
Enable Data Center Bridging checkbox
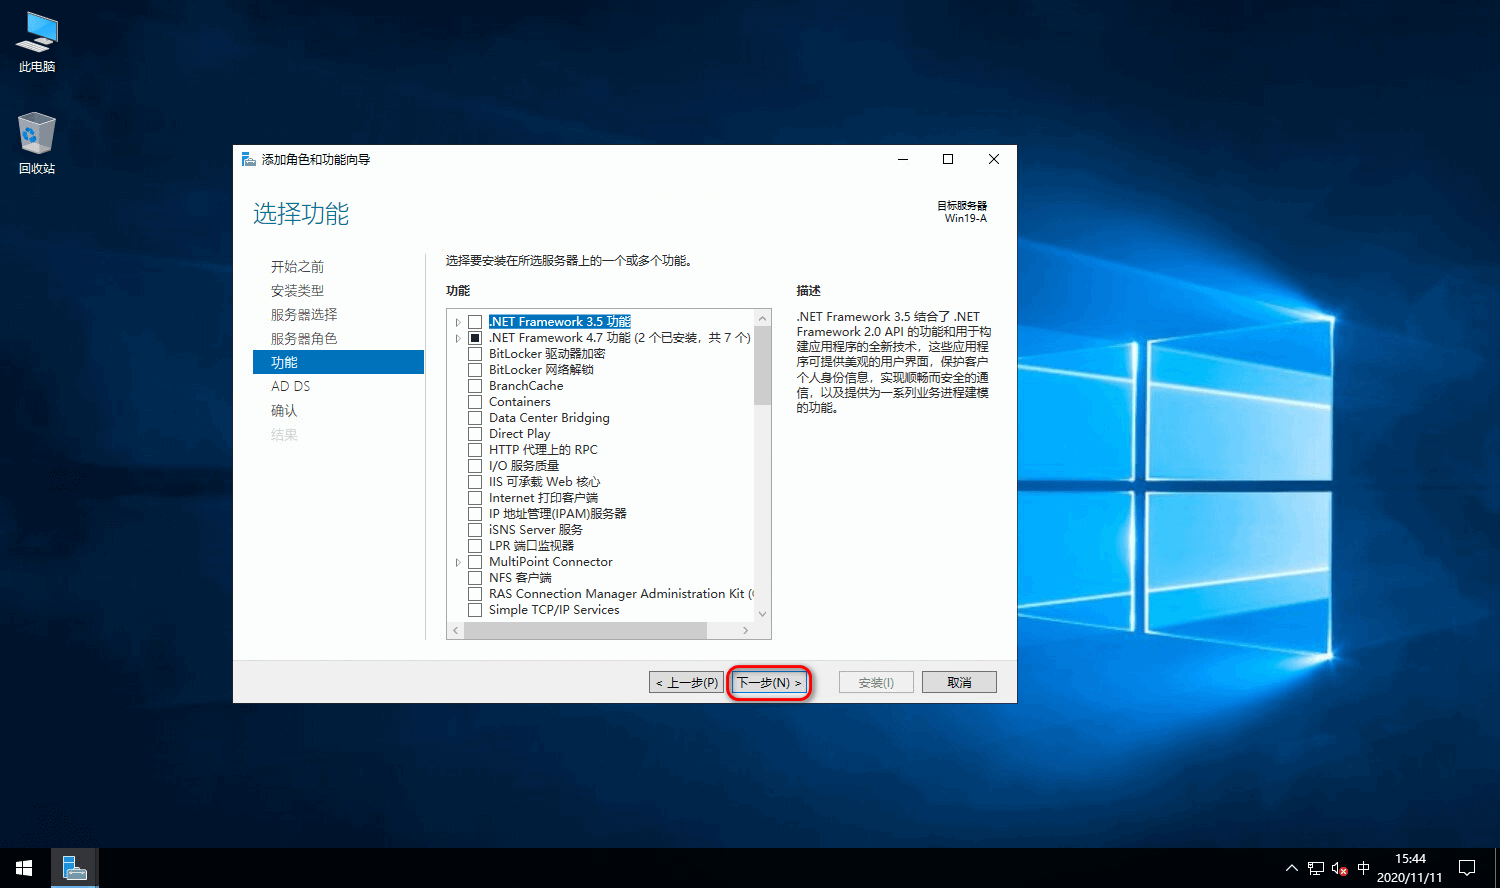point(475,418)
